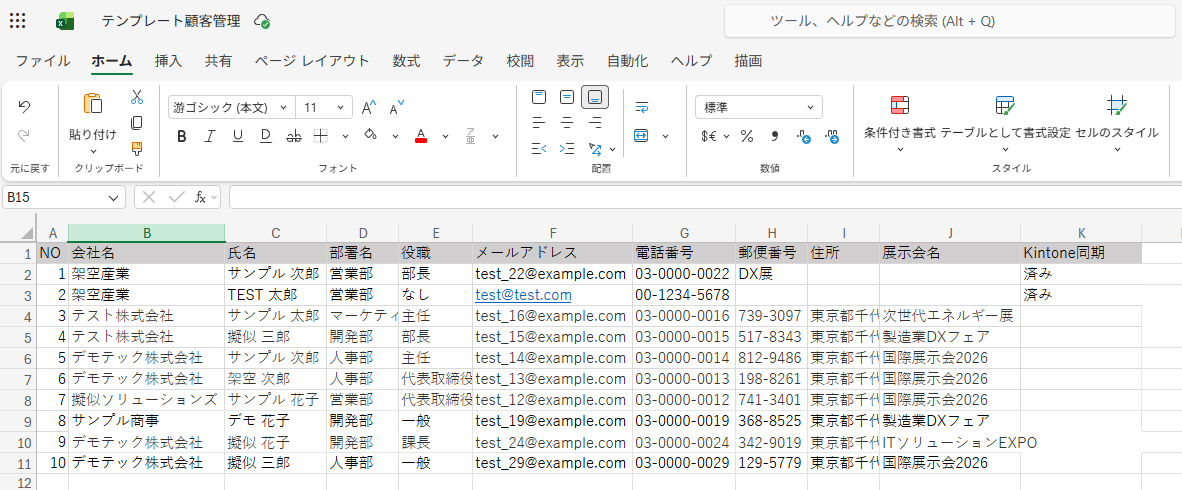Click the search box ツール、ヘルプなどの検索
The height and width of the screenshot is (490, 1182).
[x=950, y=21]
